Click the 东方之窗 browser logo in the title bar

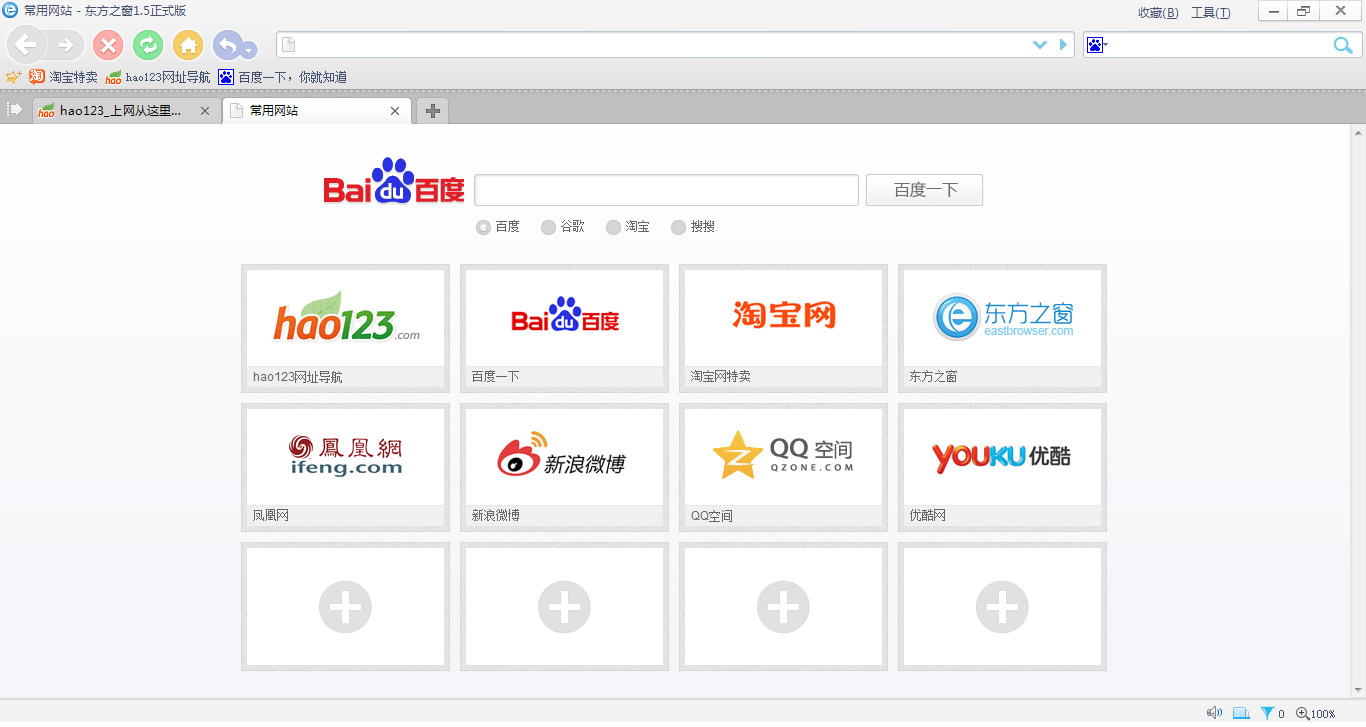click(10, 11)
